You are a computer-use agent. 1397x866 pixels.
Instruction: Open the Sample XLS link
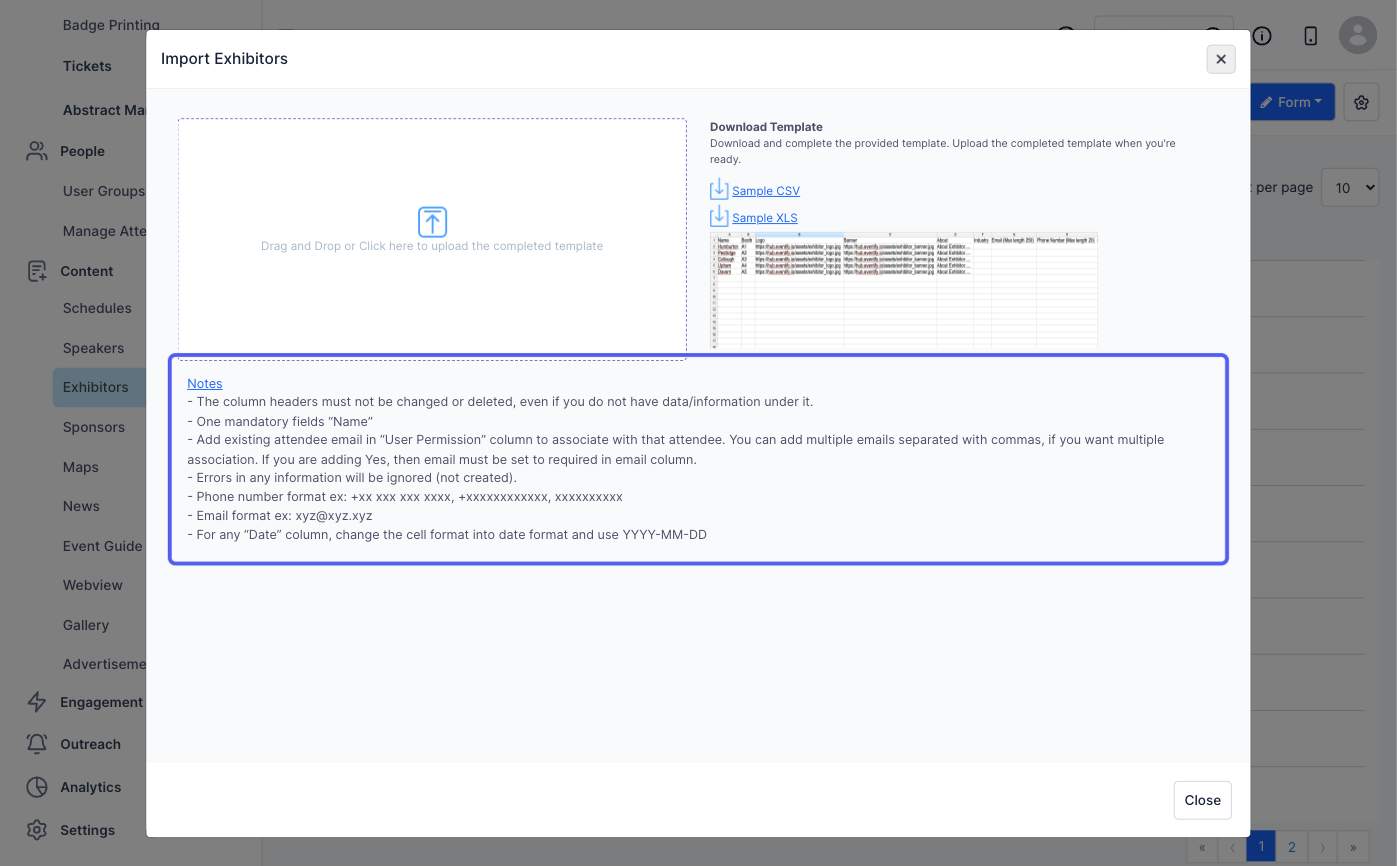(765, 218)
